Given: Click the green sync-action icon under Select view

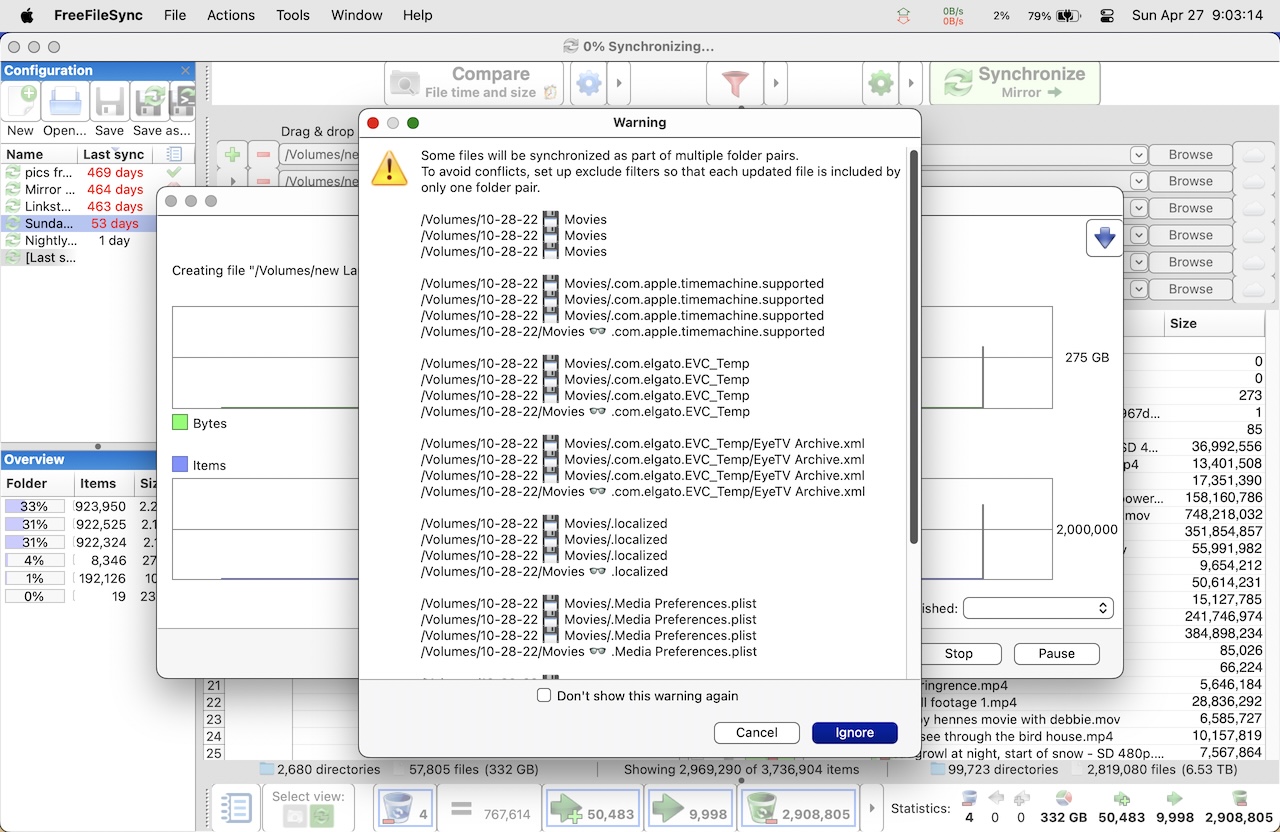Looking at the screenshot, I should (x=322, y=816).
